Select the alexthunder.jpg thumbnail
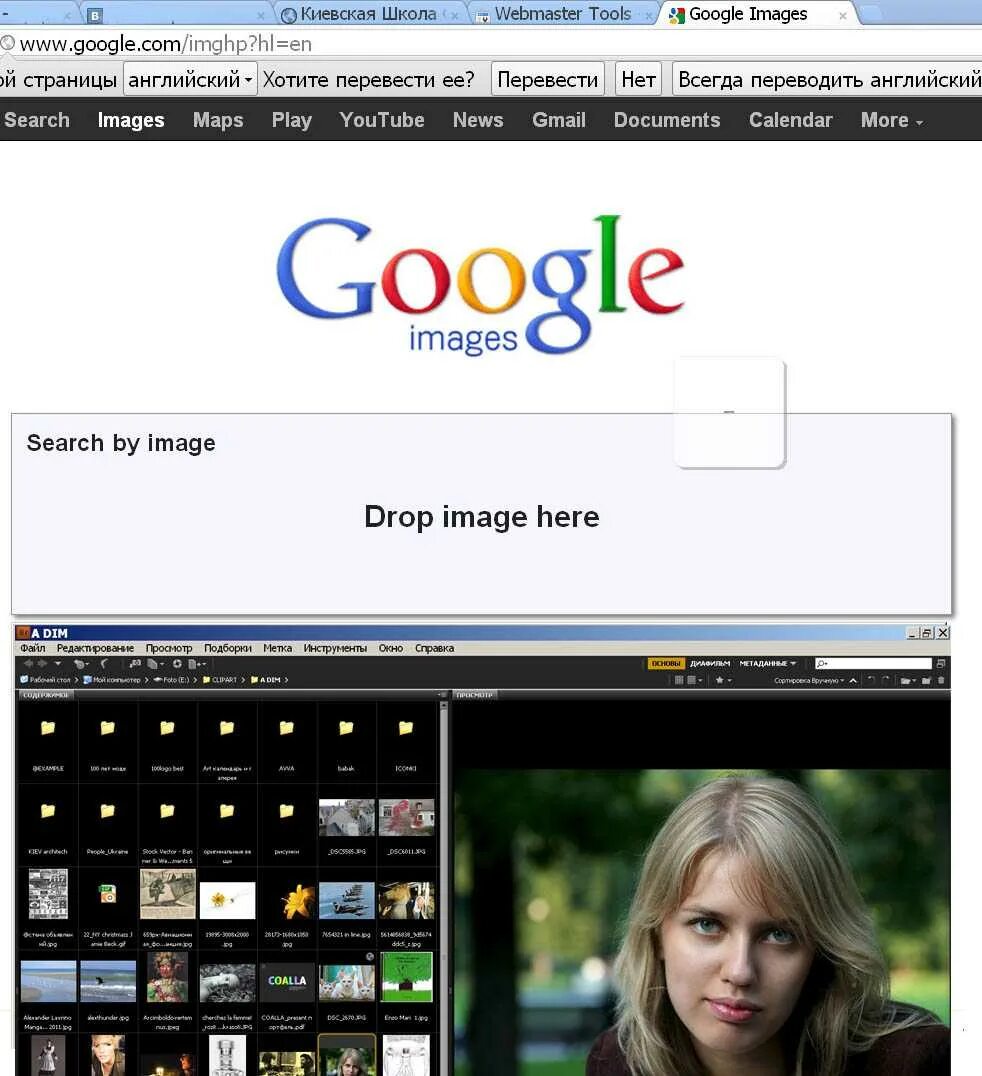The image size is (982, 1076). tap(108, 982)
